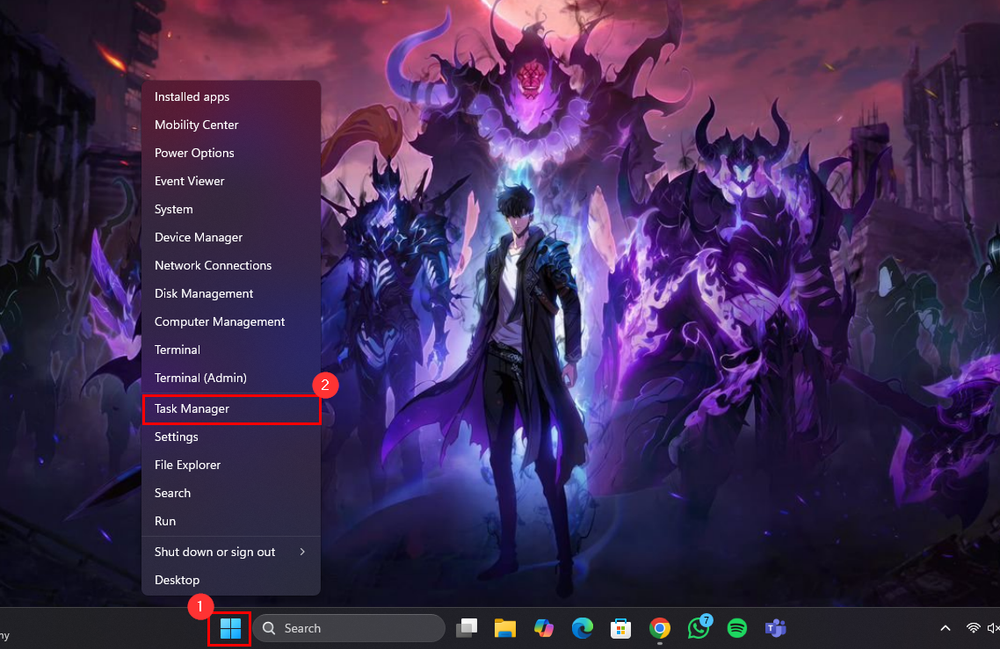Launch Event Viewer

coord(189,181)
